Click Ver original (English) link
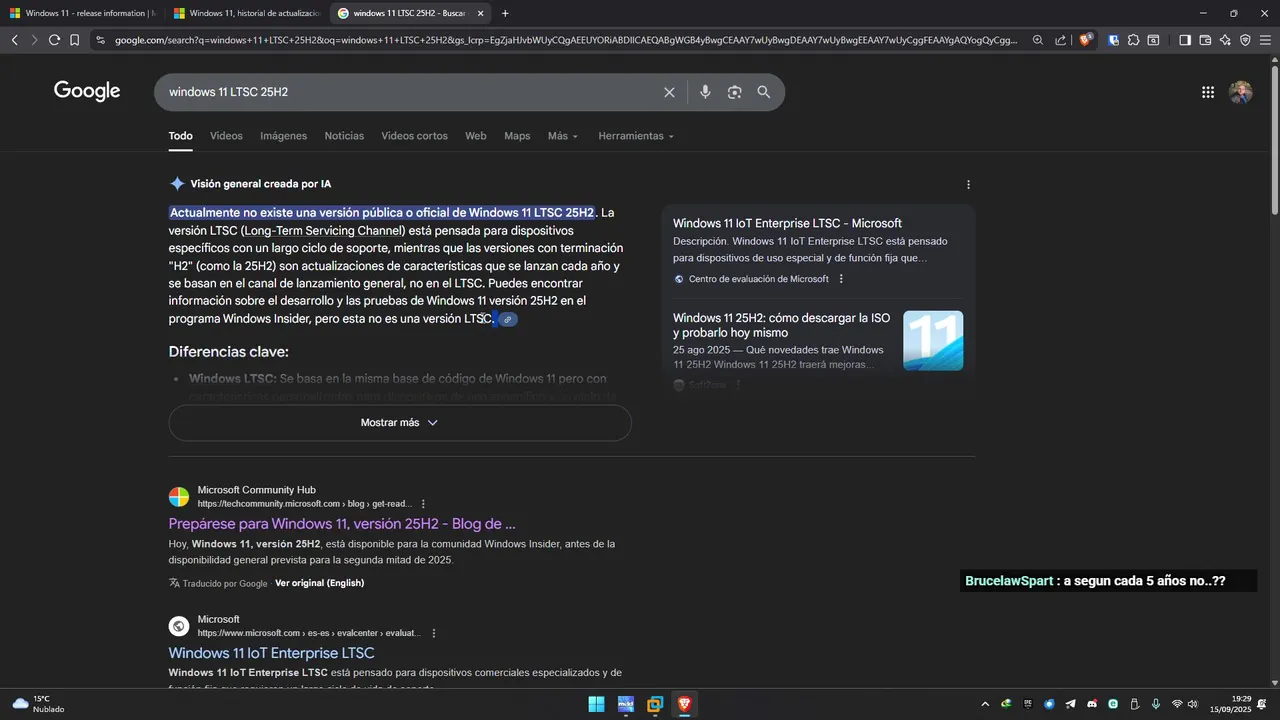Image resolution: width=1280 pixels, height=720 pixels. (x=319, y=583)
